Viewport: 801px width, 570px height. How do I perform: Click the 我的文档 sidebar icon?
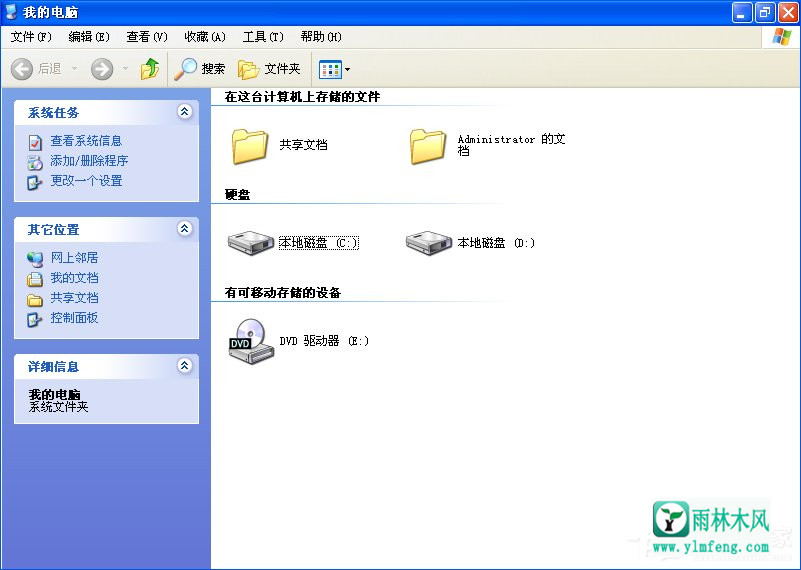(x=35, y=279)
